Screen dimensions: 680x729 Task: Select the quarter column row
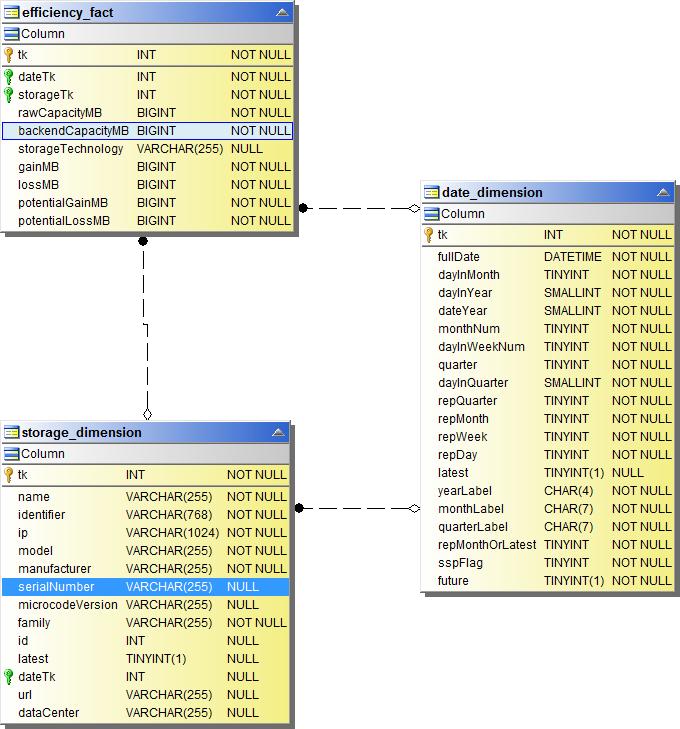tap(548, 365)
